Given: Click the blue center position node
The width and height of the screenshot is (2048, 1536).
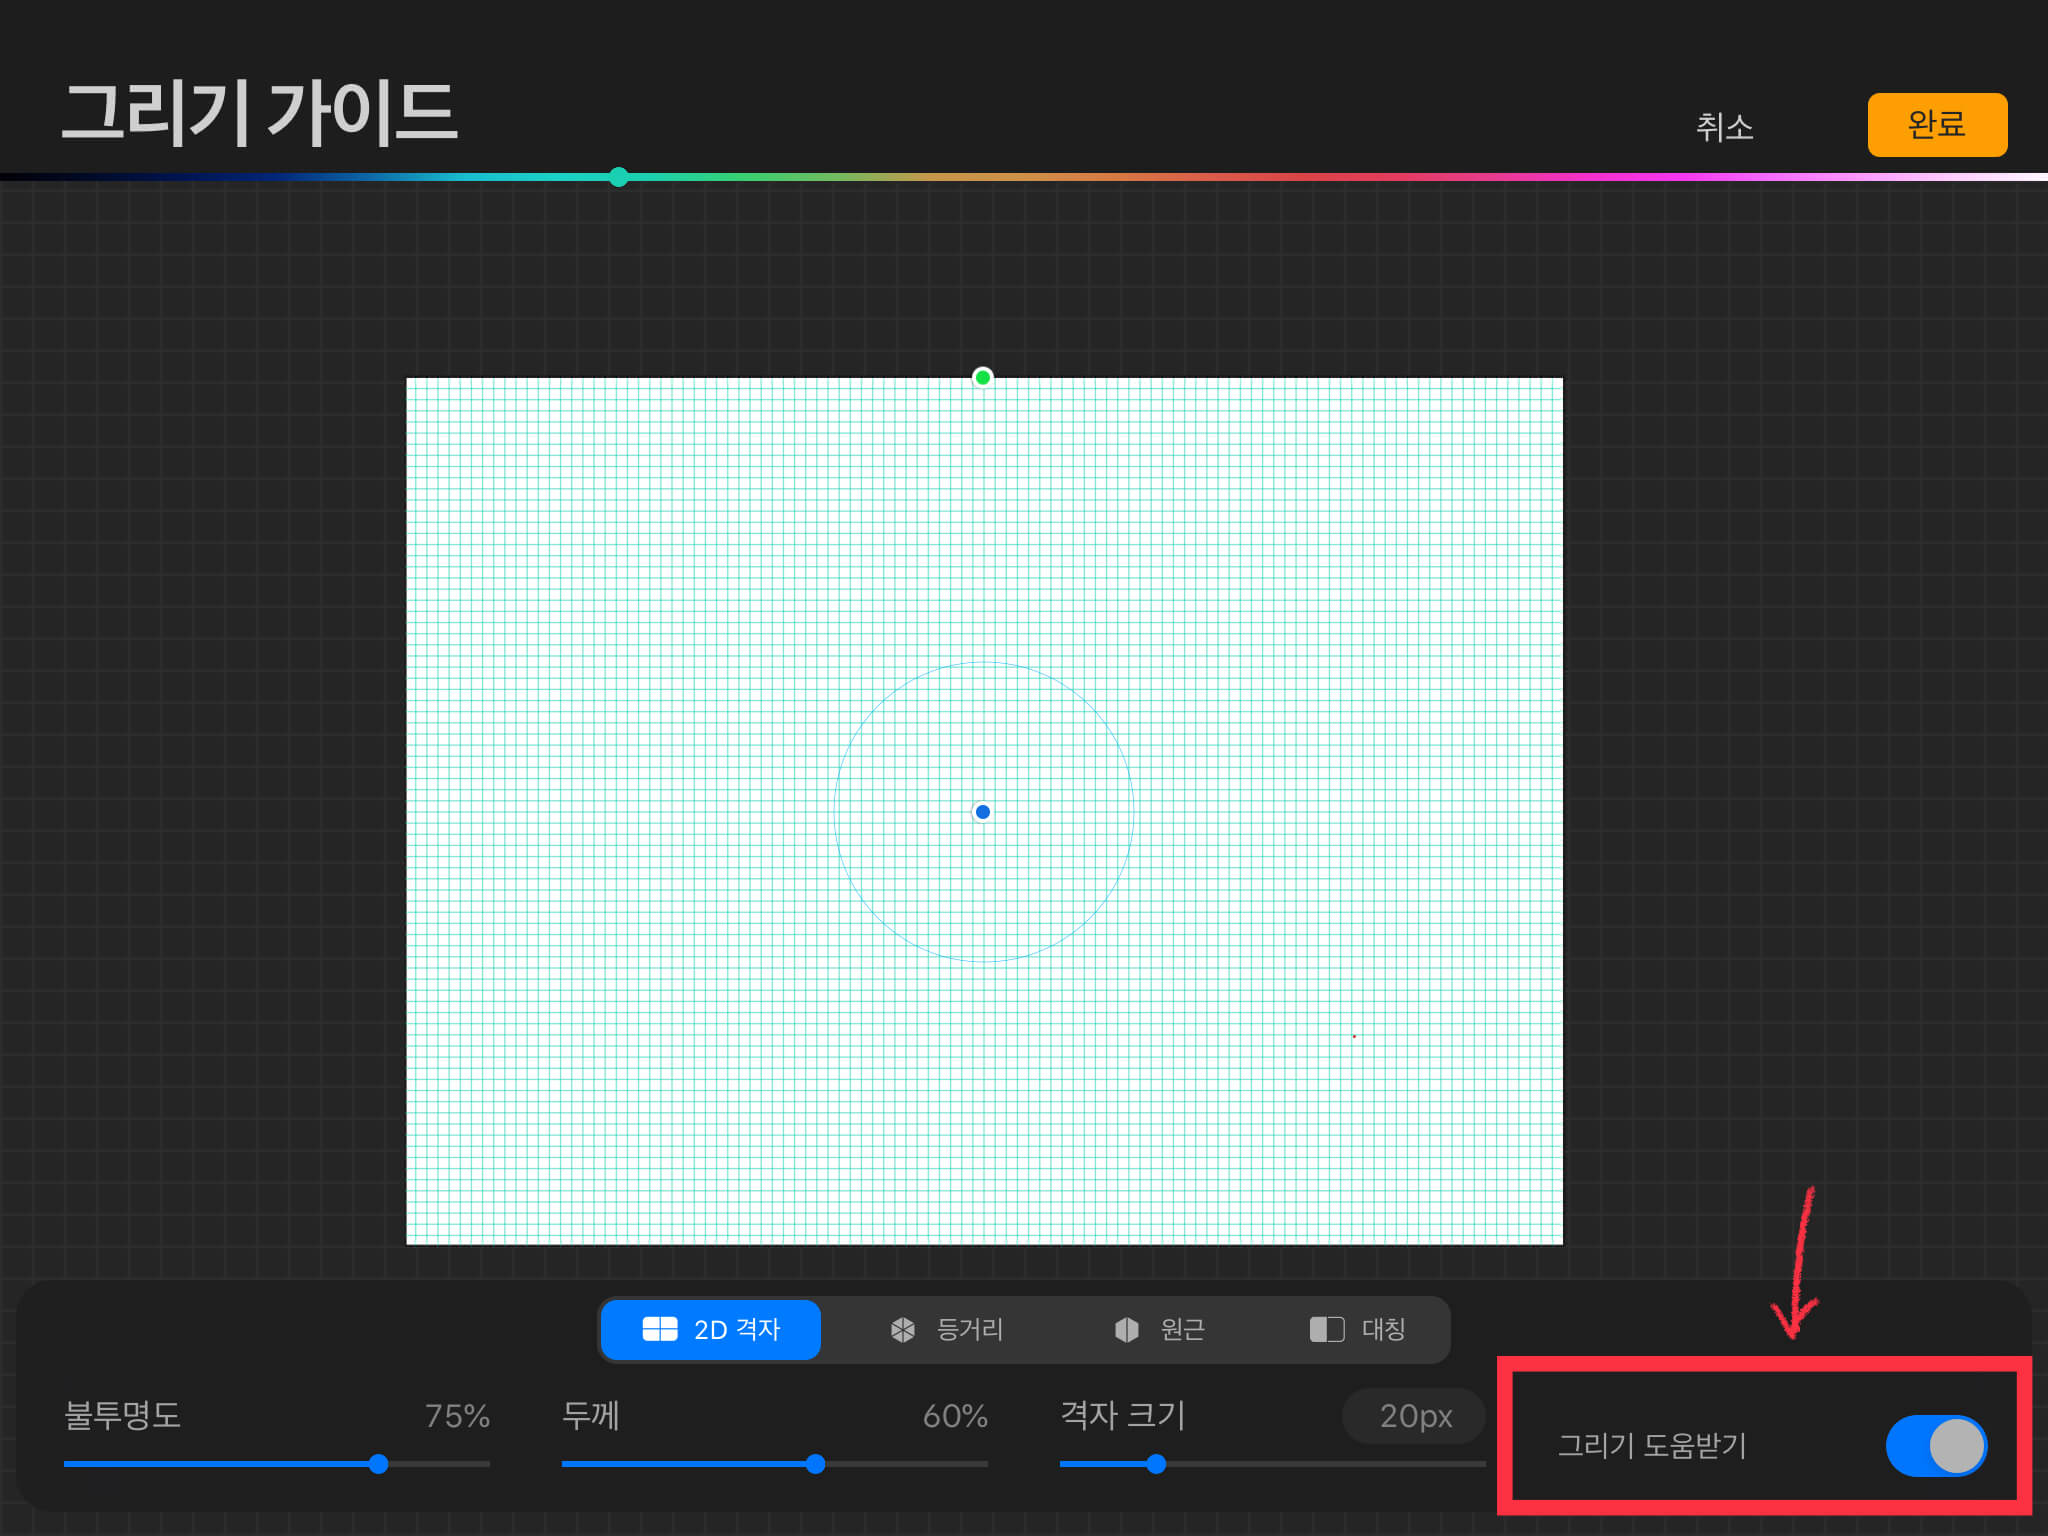Looking at the screenshot, I should tap(983, 812).
